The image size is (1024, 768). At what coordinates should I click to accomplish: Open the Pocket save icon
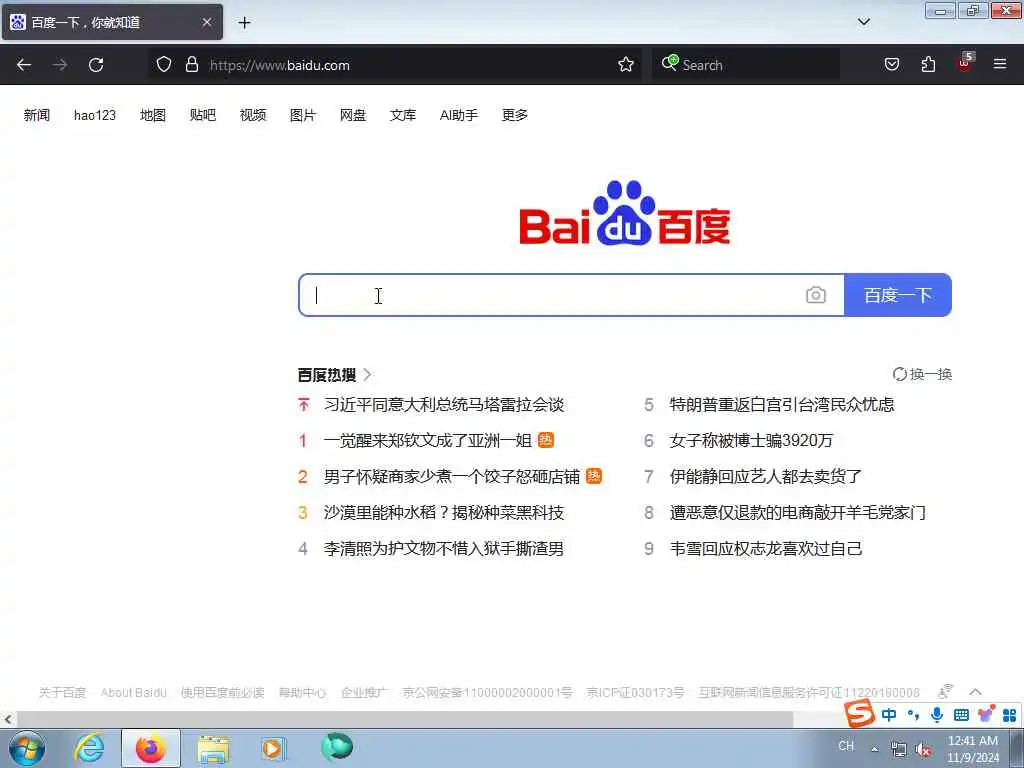click(x=891, y=65)
